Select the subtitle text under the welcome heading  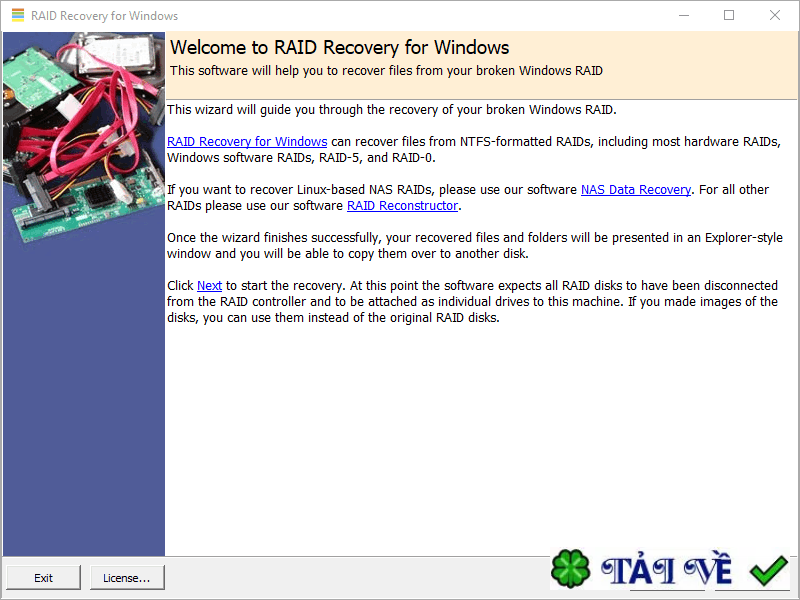386,70
